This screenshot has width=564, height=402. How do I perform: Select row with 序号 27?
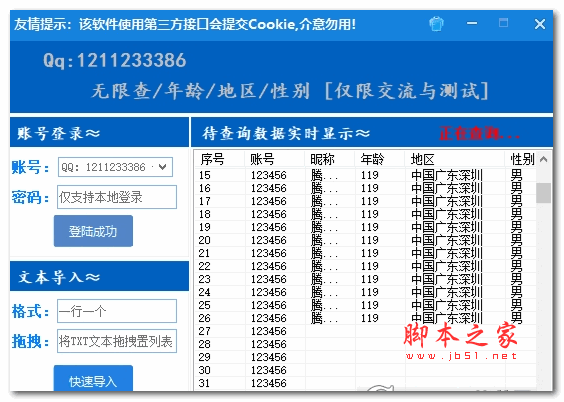pyautogui.click(x=365, y=331)
